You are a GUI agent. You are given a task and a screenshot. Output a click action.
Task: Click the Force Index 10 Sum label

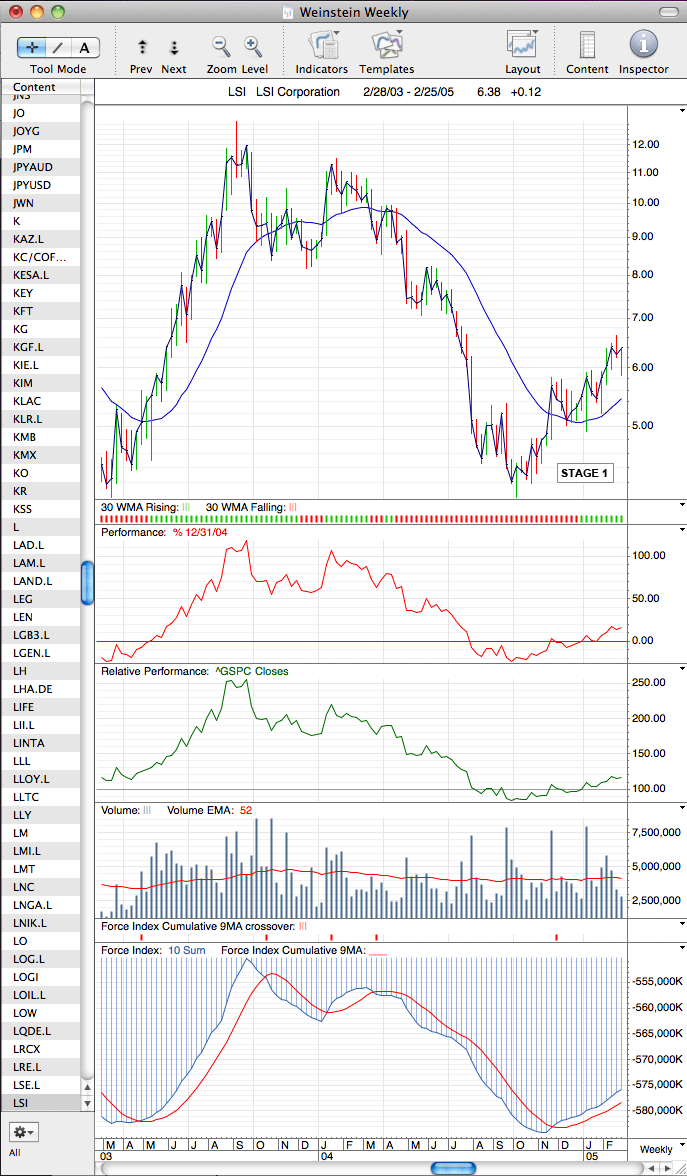(152, 950)
